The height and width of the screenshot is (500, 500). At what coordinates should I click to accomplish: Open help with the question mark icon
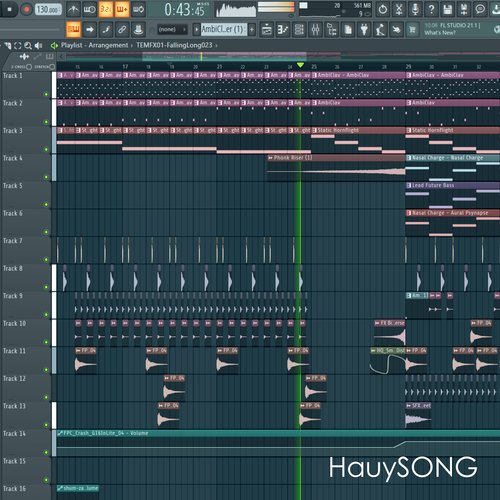click(431, 9)
